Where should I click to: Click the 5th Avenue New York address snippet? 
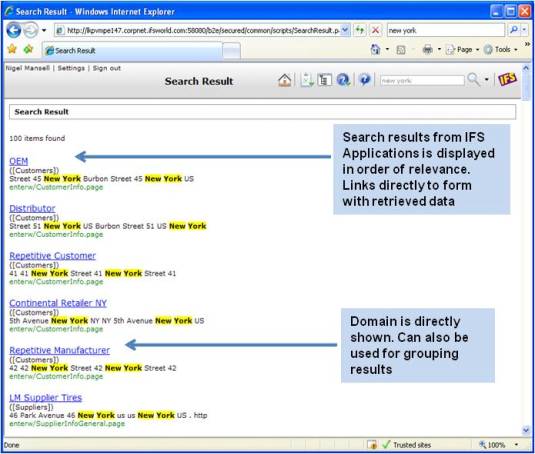tap(107, 321)
